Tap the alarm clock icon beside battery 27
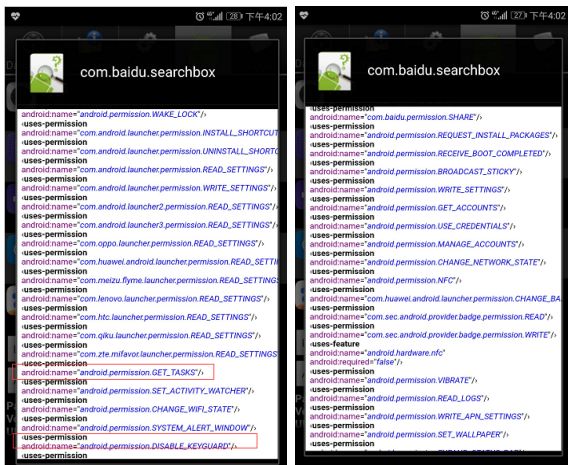The width and height of the screenshot is (570, 465). click(x=485, y=15)
